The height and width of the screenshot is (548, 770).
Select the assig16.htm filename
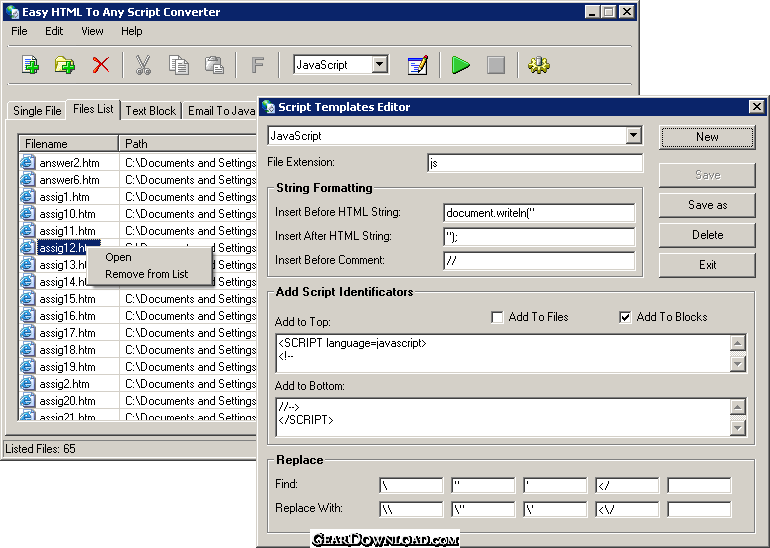(x=67, y=316)
